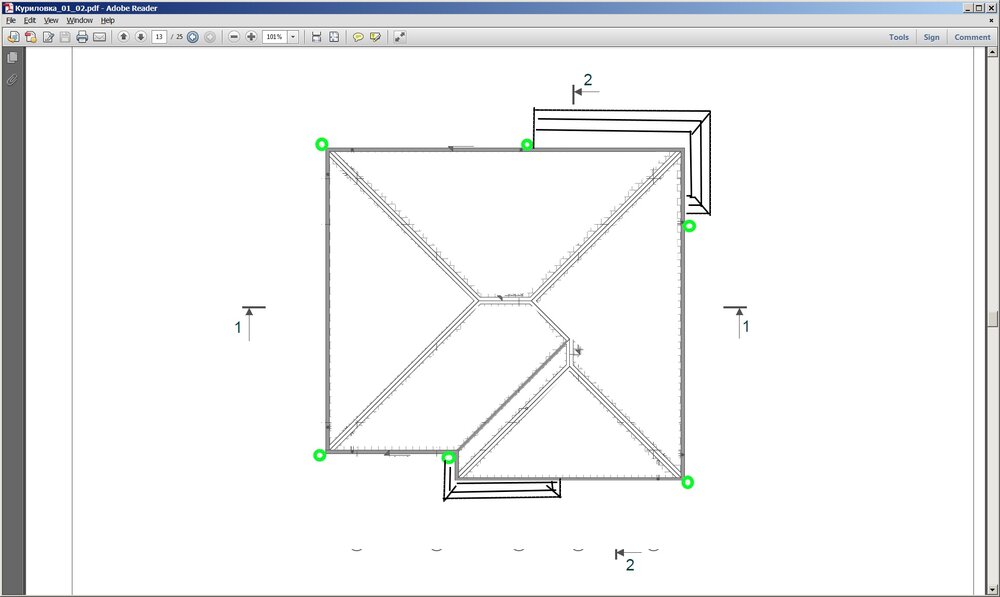Screen dimensions: 1000x597
Task: Open the Help menu
Action: pyautogui.click(x=107, y=20)
